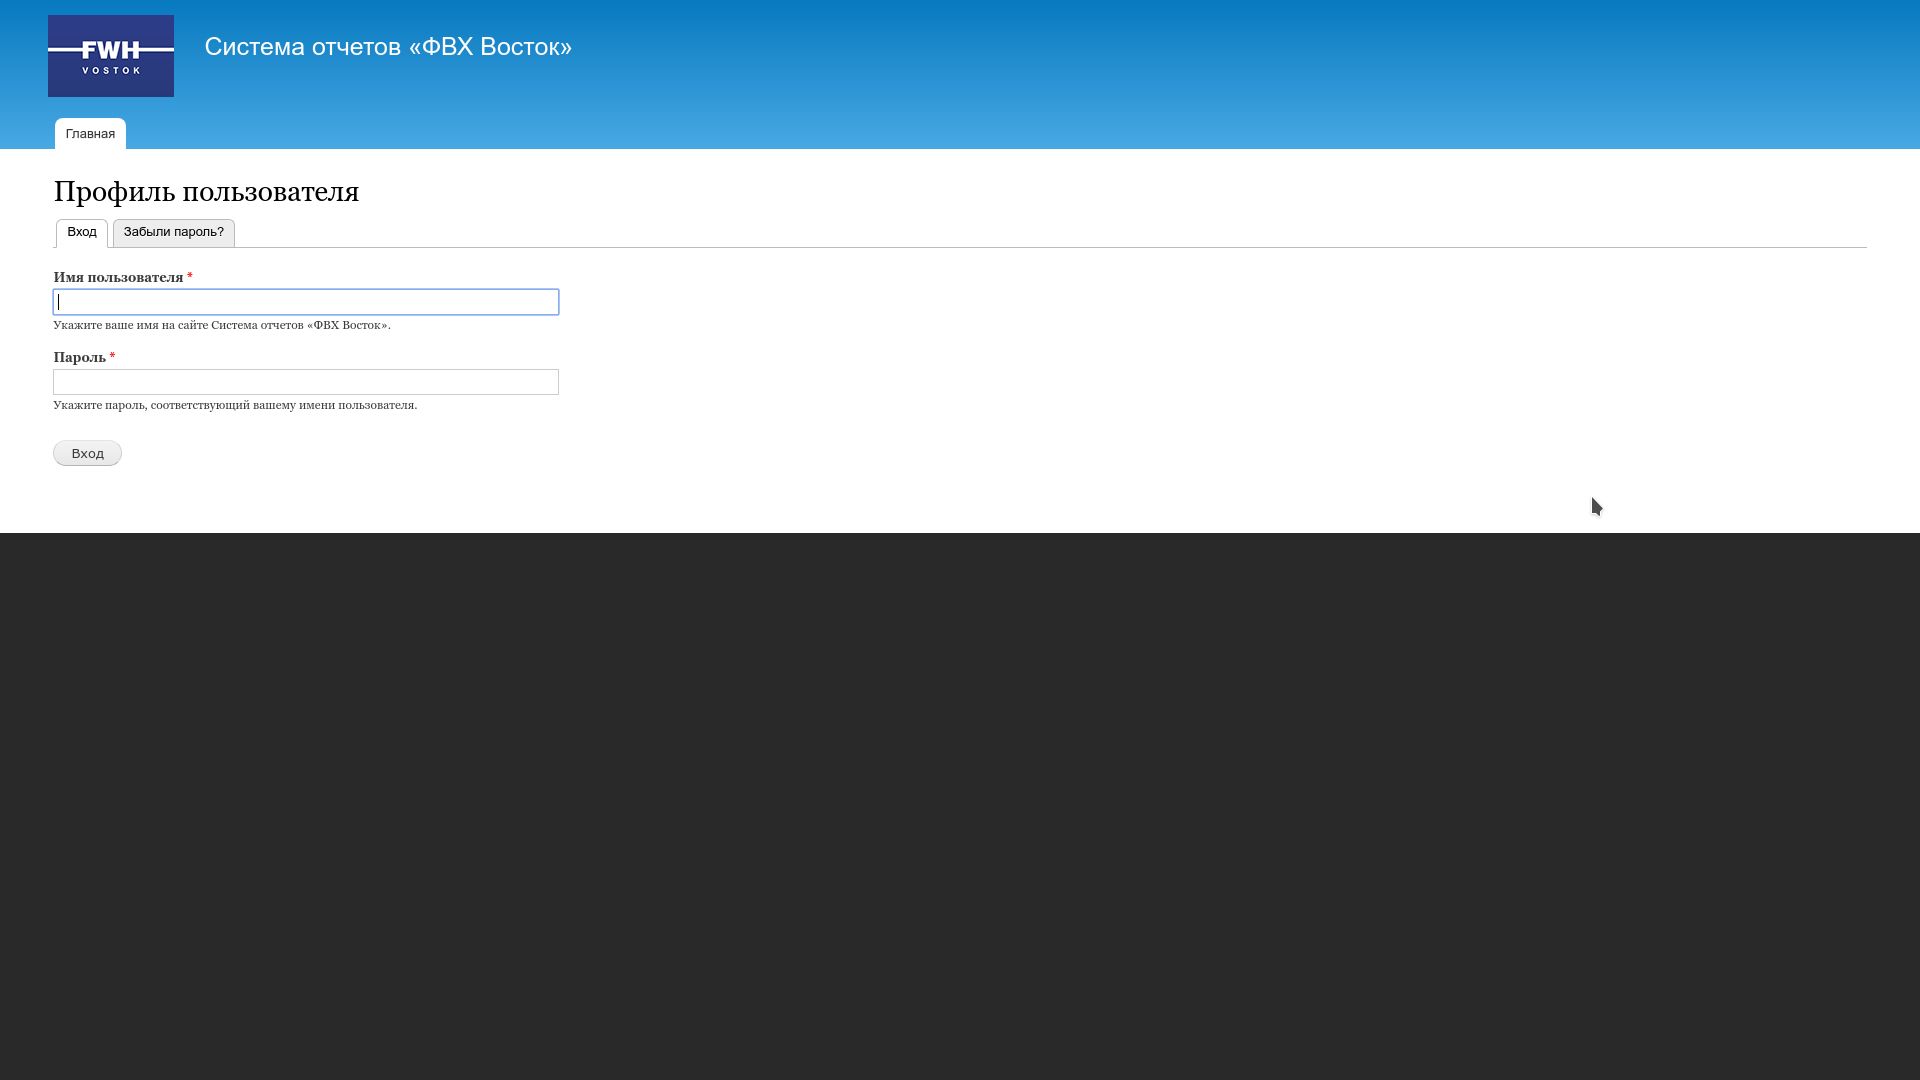
Task: Click the horizontal line under the tabs
Action: pyautogui.click(x=1000, y=247)
